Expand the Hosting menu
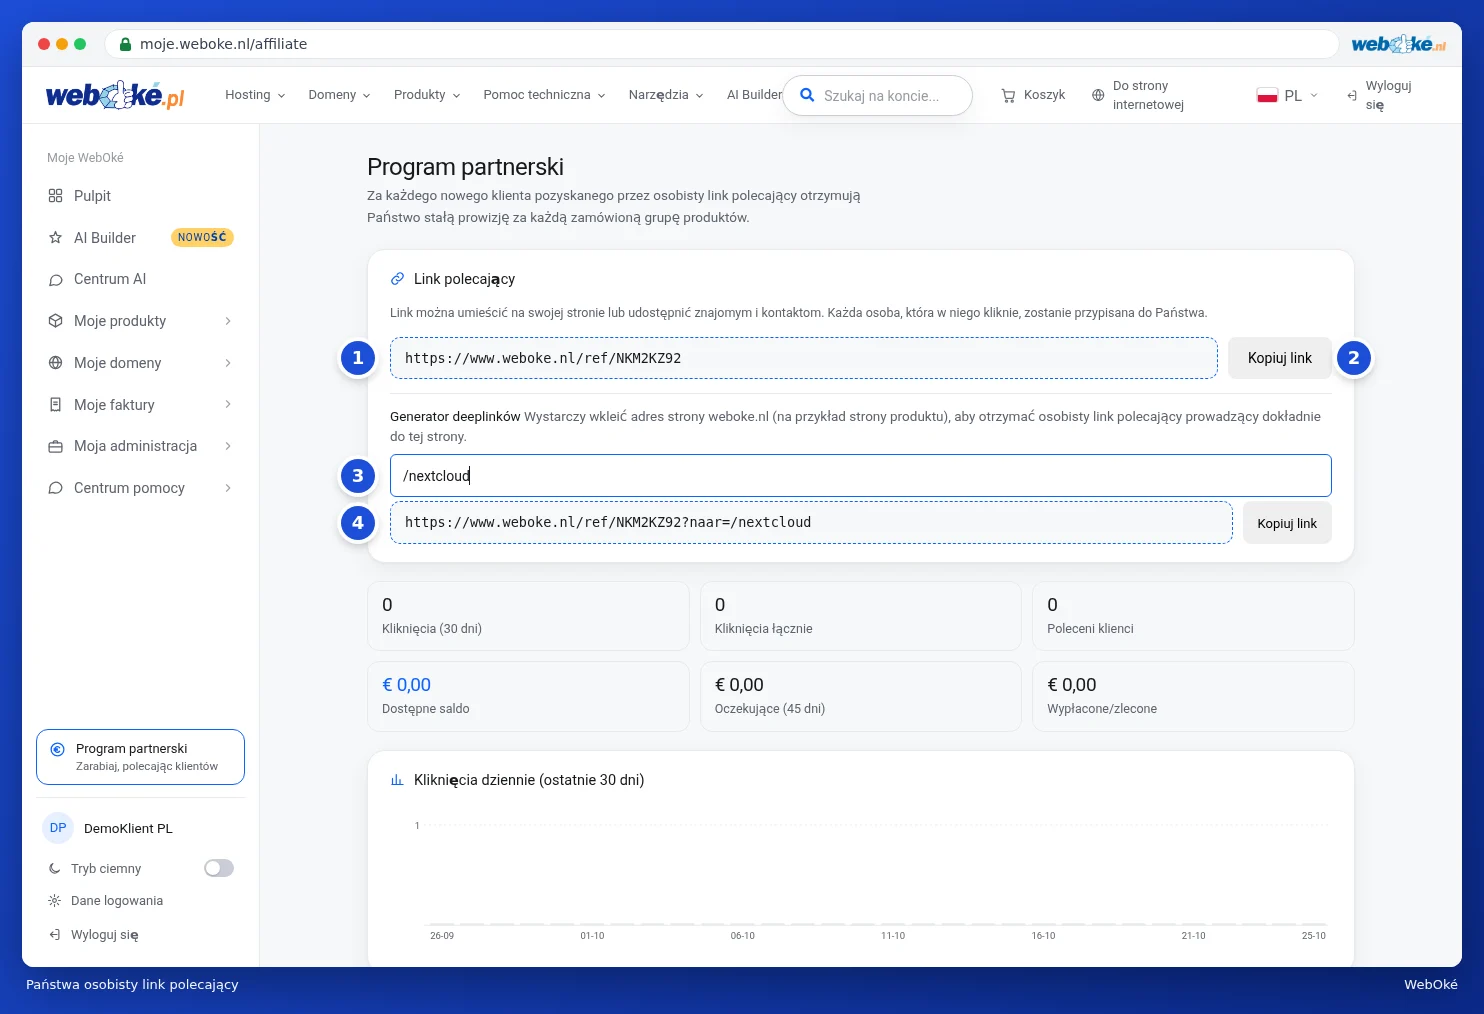Viewport: 1484px width, 1014px height. [255, 95]
